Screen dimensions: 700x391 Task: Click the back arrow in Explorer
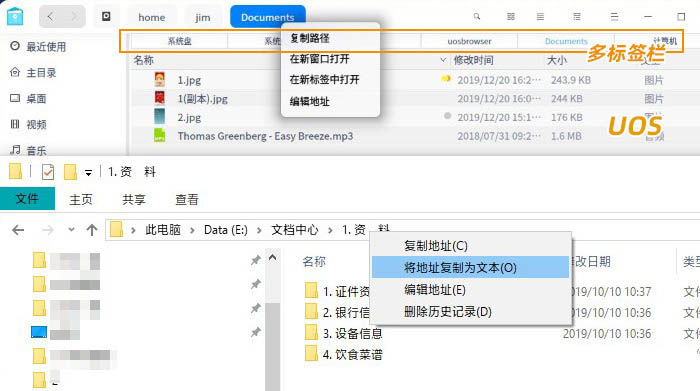[18, 230]
